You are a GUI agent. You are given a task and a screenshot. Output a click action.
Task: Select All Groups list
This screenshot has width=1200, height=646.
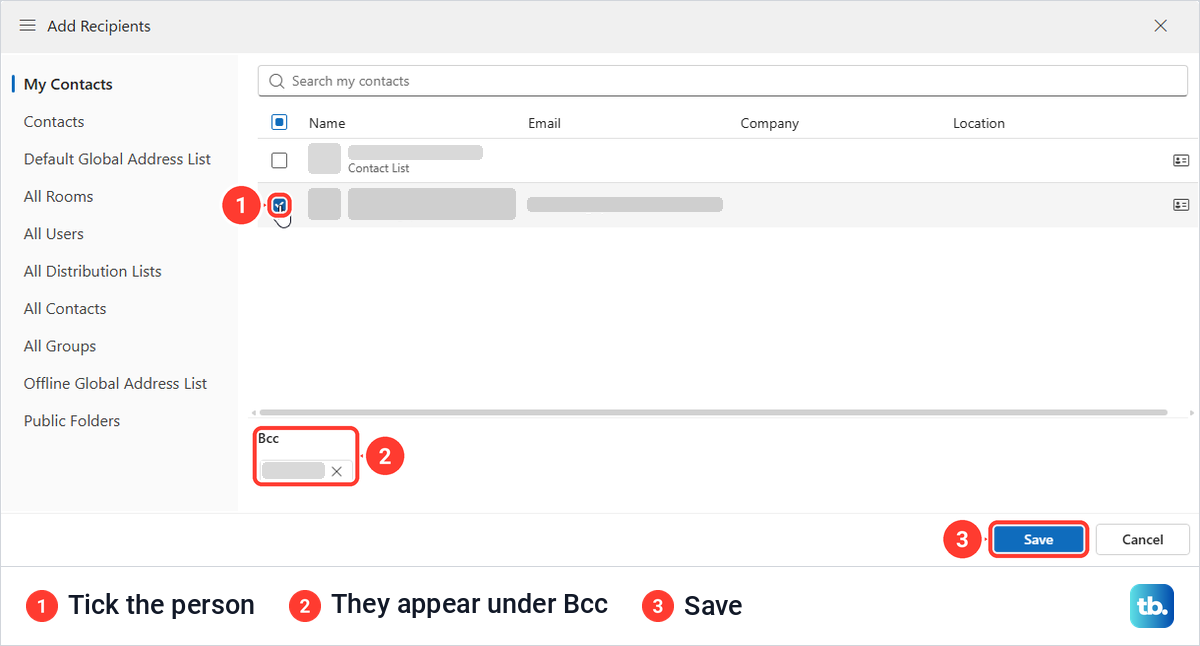pyautogui.click(x=60, y=346)
